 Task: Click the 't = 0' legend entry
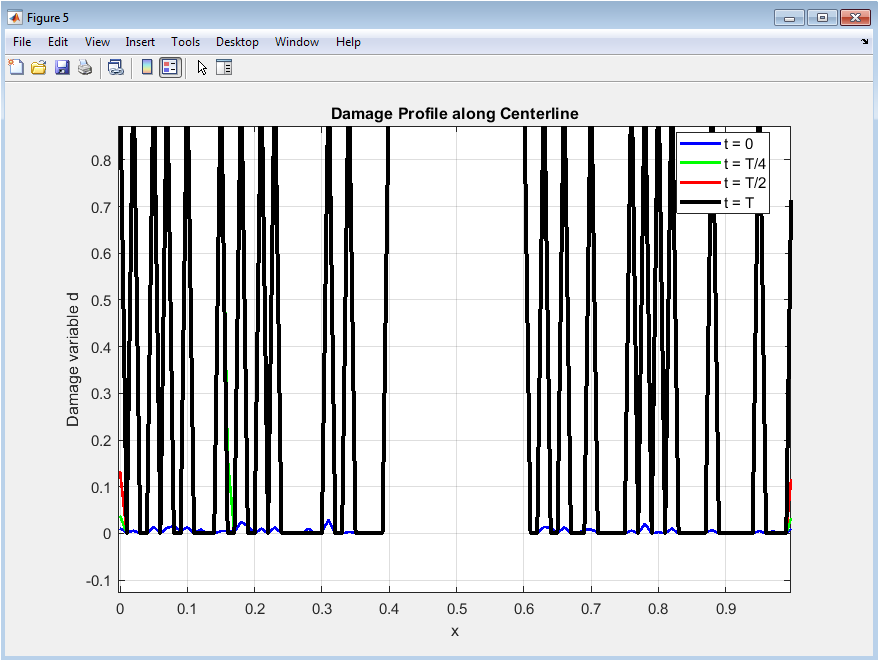point(738,144)
